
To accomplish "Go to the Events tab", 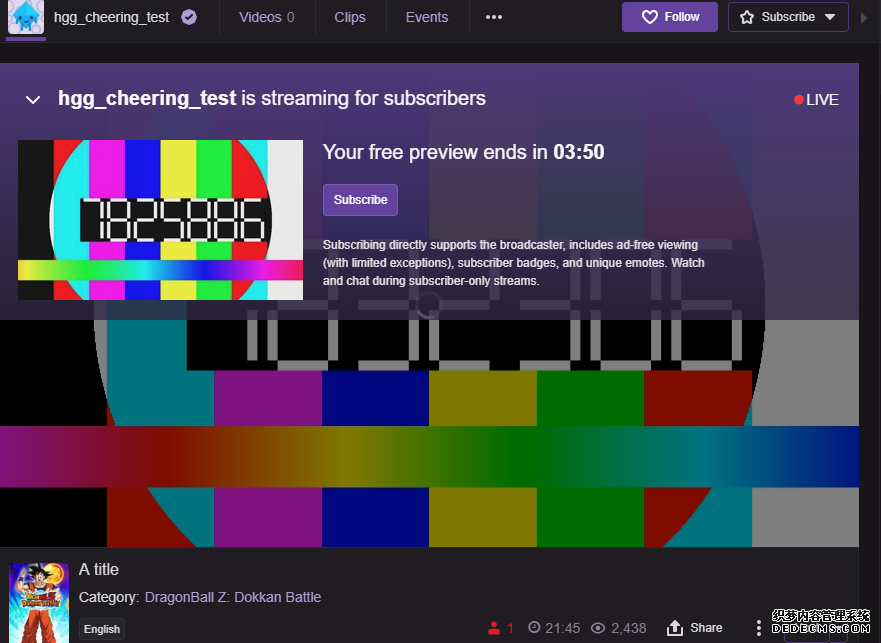I will tap(427, 17).
